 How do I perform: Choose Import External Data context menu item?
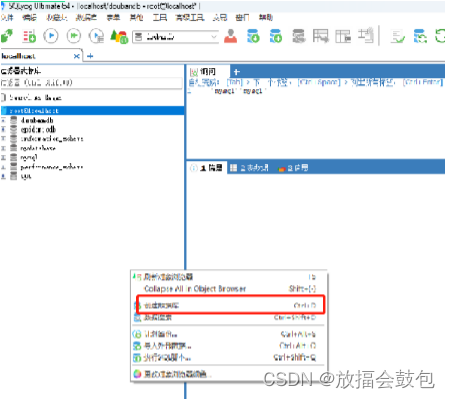(x=229, y=346)
